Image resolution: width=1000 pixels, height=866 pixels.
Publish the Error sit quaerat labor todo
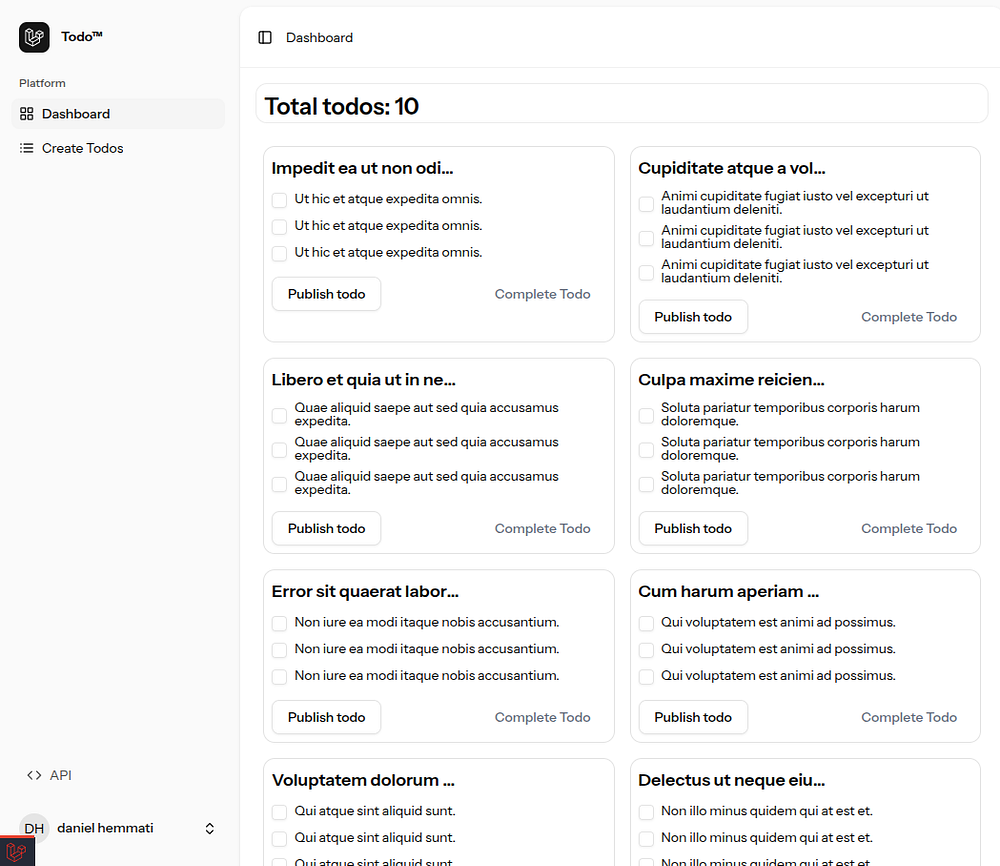tap(327, 717)
